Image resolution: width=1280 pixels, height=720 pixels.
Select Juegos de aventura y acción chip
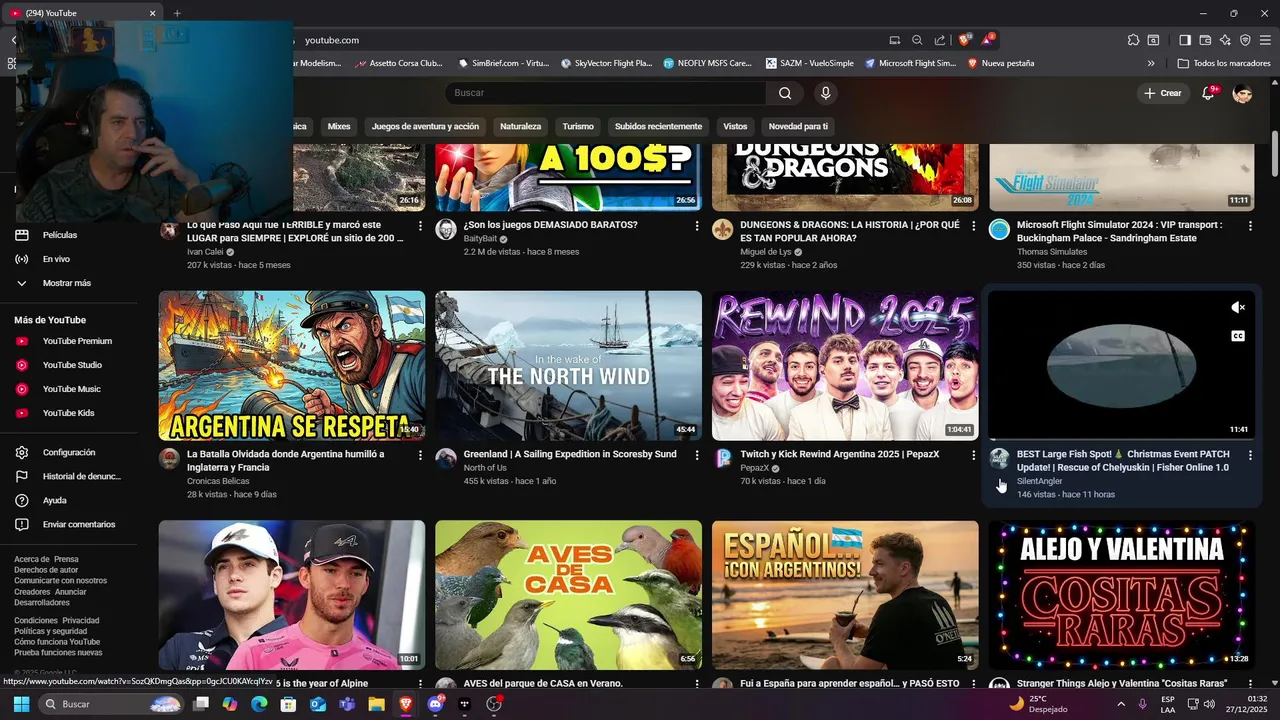click(x=425, y=126)
